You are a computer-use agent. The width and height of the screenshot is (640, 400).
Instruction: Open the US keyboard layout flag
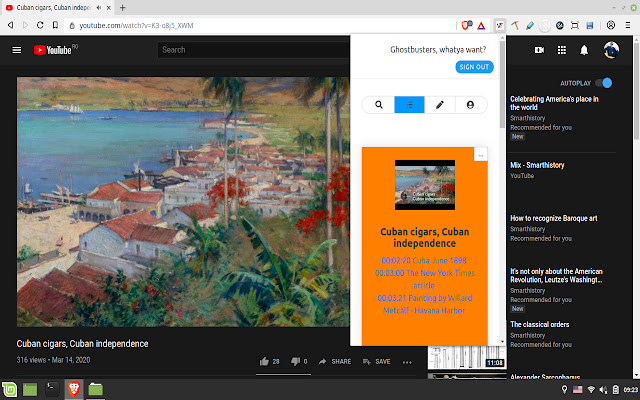tap(578, 390)
